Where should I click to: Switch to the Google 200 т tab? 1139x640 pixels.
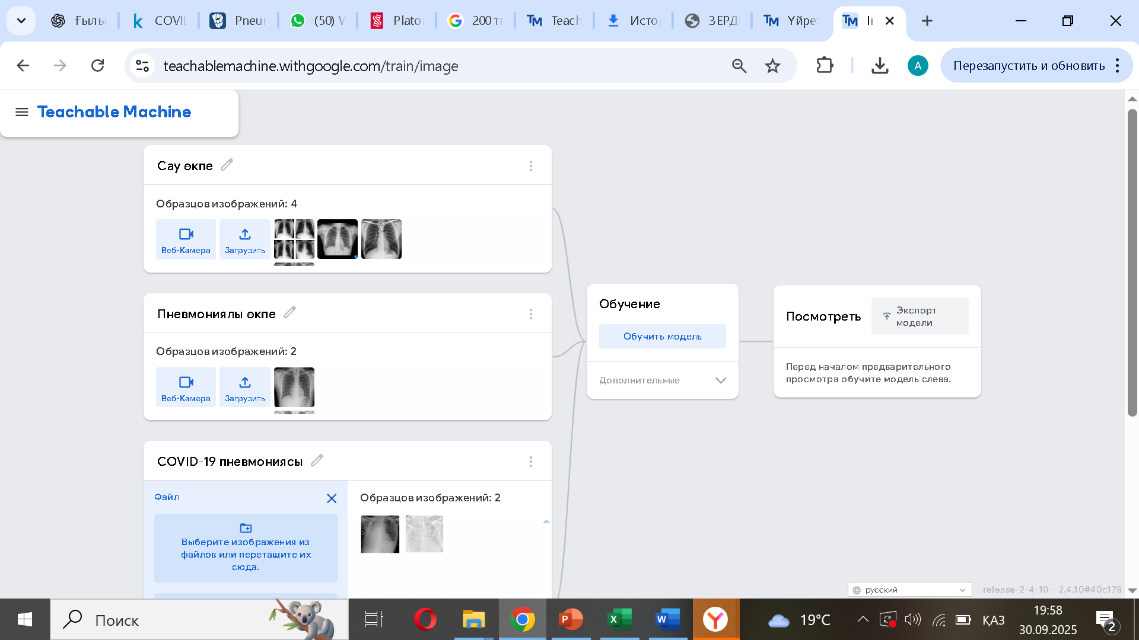click(x=476, y=21)
